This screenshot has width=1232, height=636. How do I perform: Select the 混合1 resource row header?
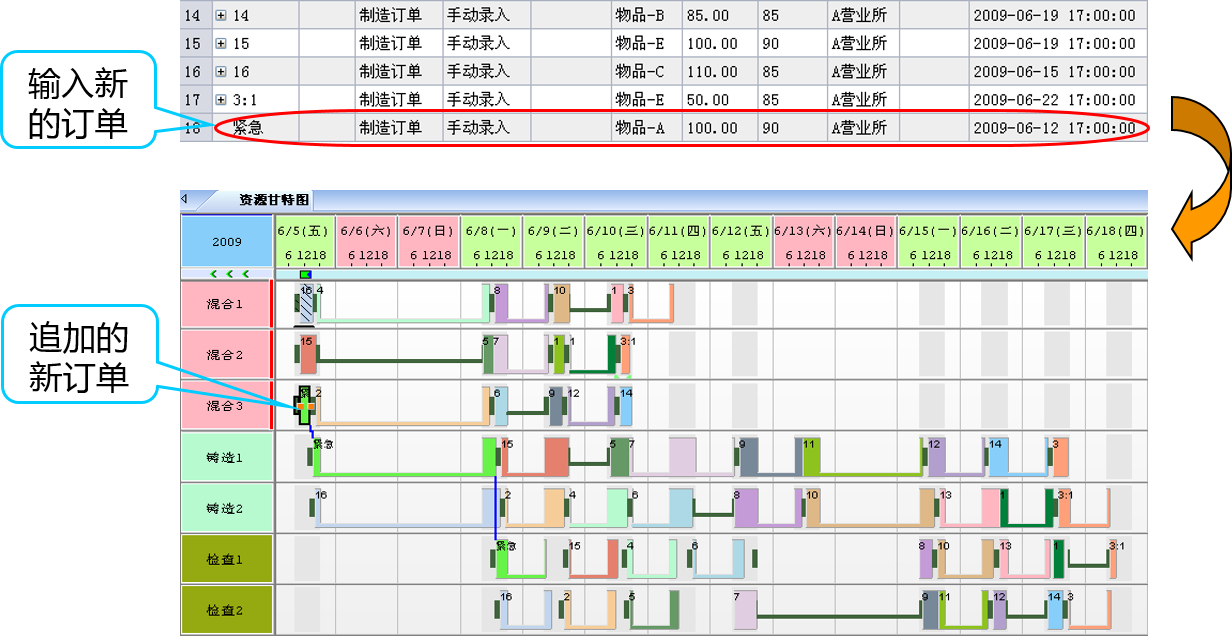(x=226, y=304)
